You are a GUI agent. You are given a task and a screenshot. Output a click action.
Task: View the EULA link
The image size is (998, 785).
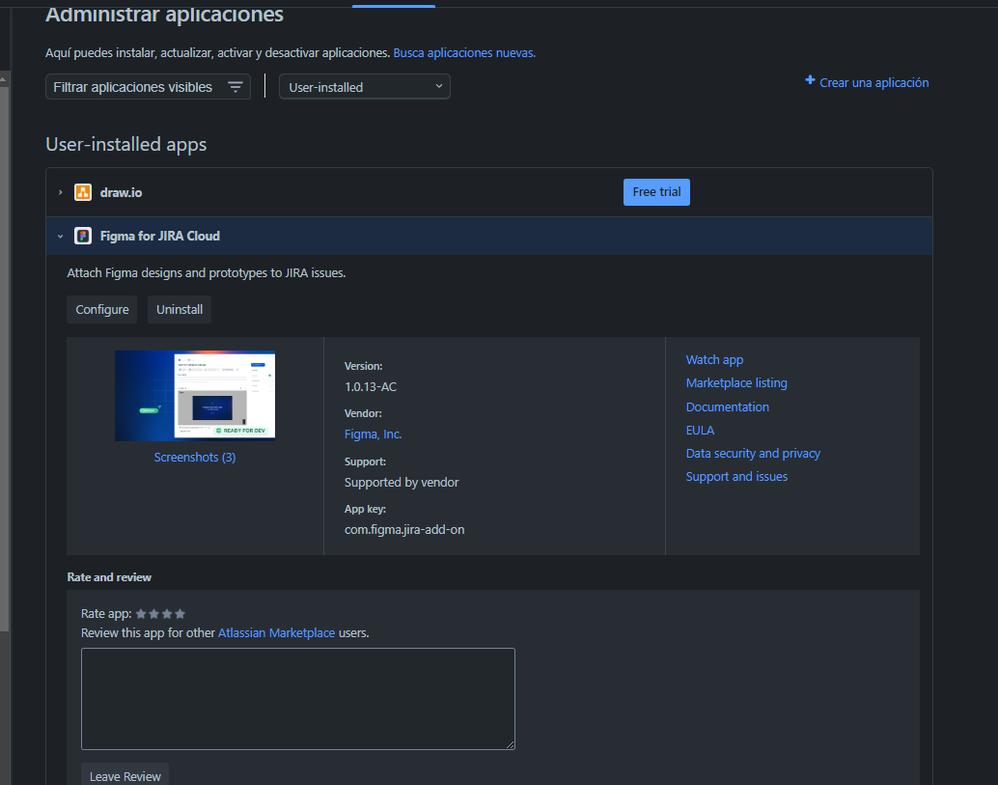(x=700, y=430)
